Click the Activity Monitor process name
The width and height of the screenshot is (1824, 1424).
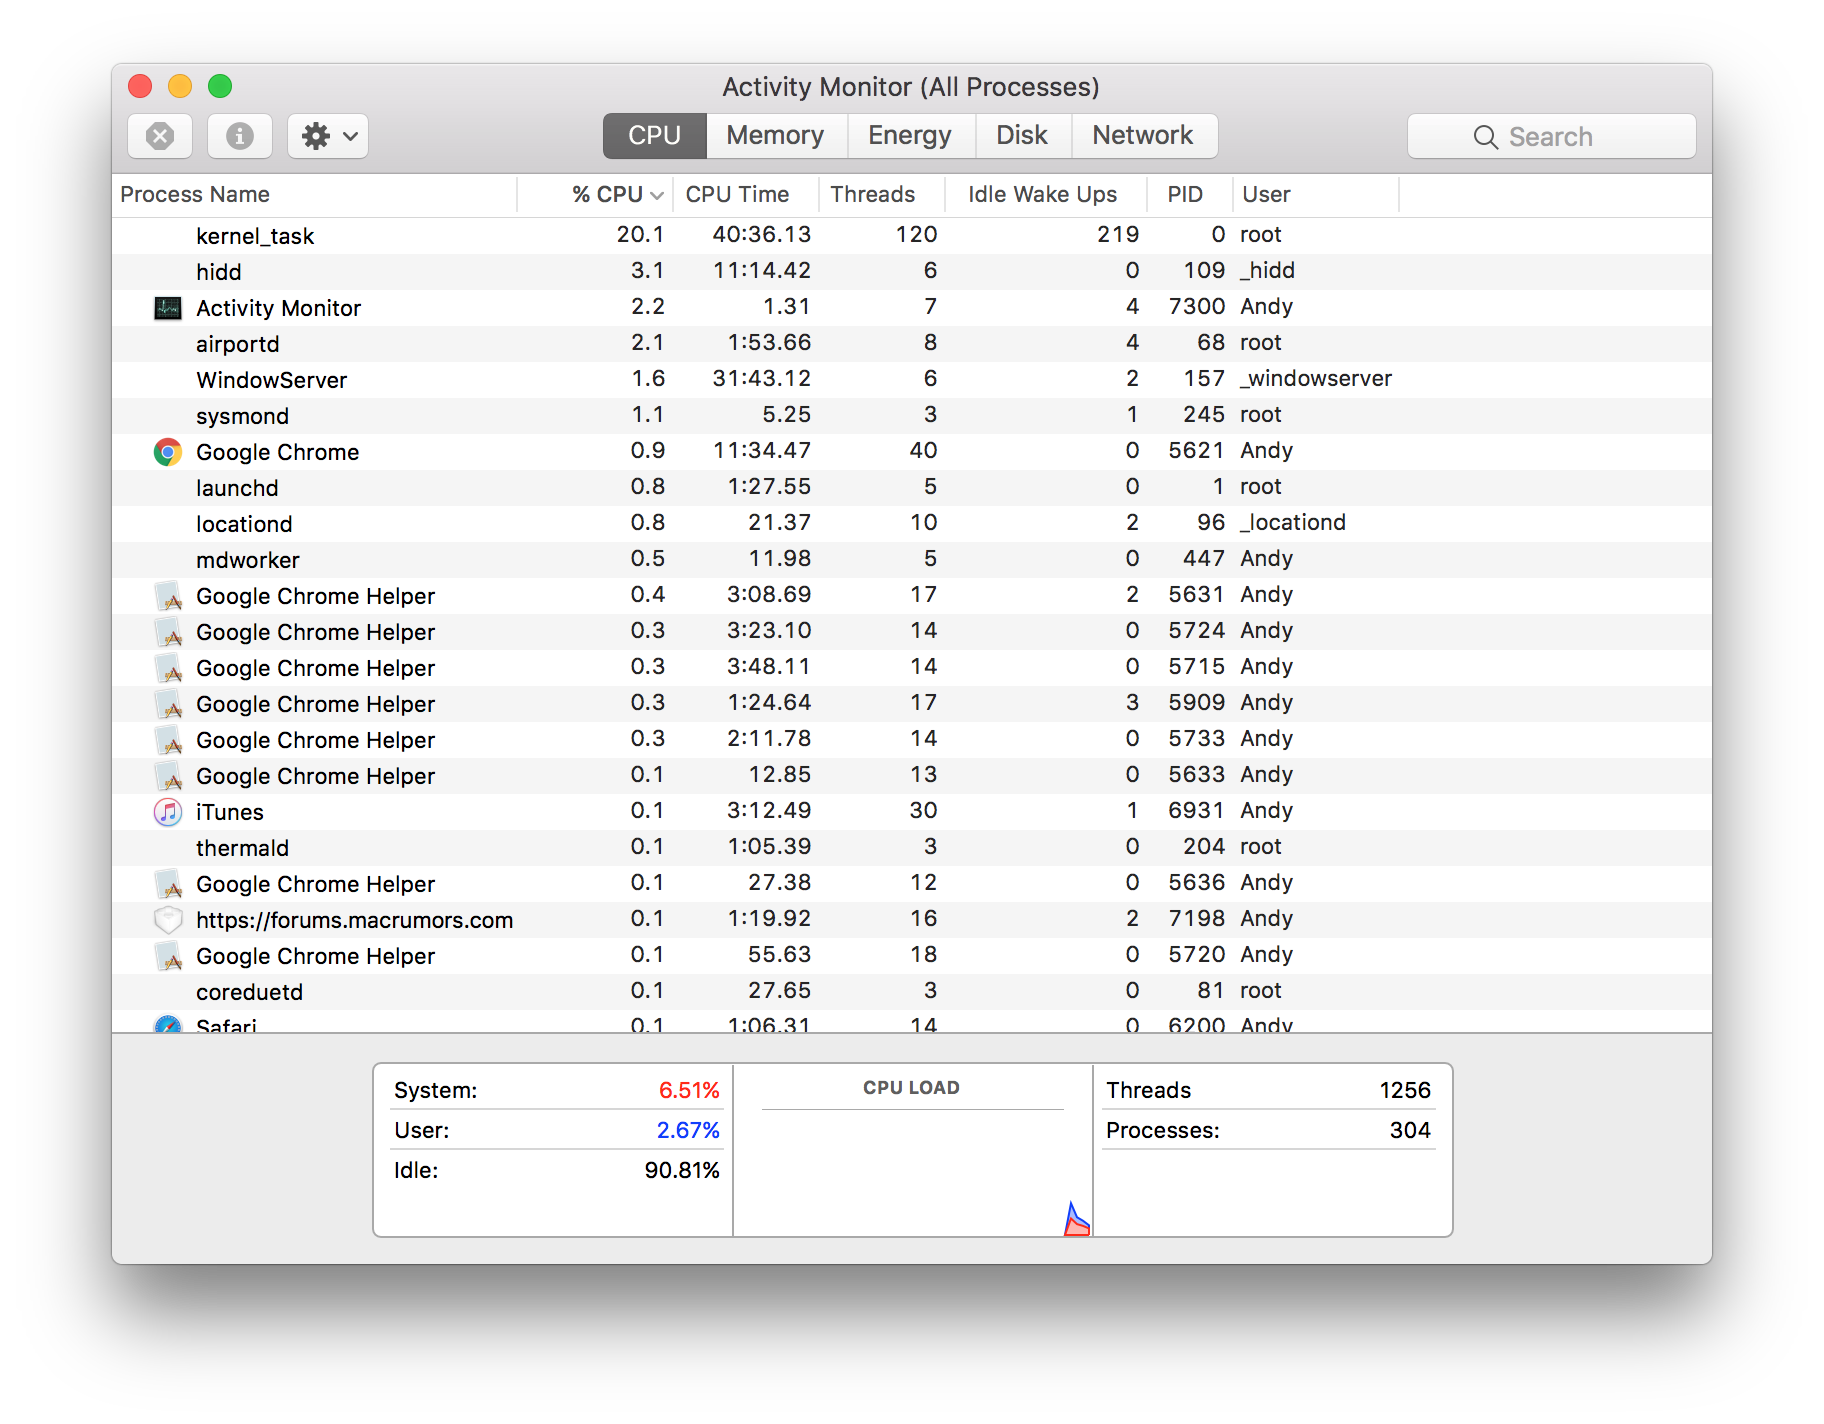point(278,308)
